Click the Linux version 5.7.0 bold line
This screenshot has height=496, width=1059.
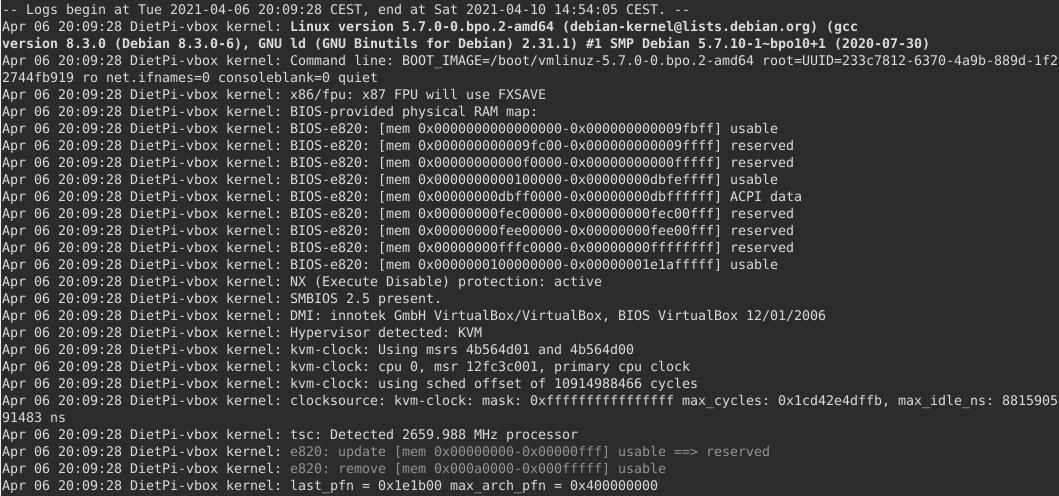click(466, 35)
